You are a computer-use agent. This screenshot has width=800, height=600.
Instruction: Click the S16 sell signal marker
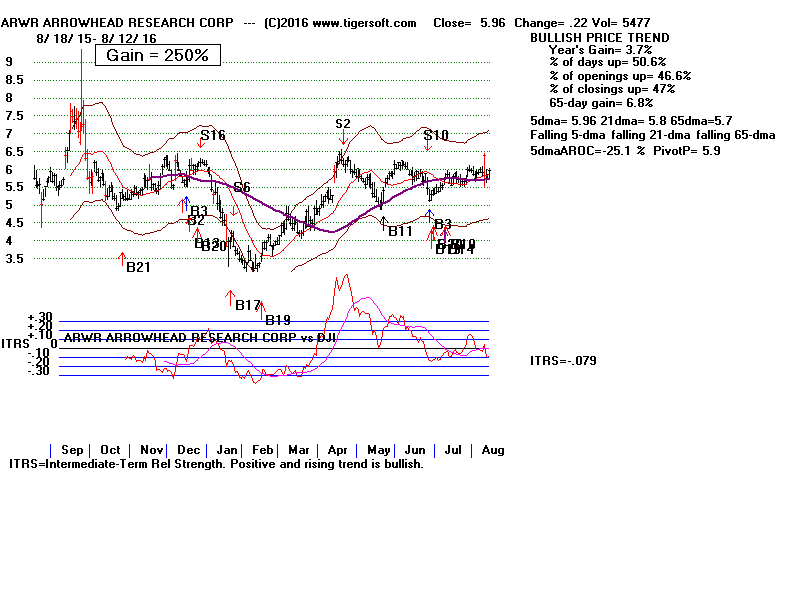coord(212,135)
